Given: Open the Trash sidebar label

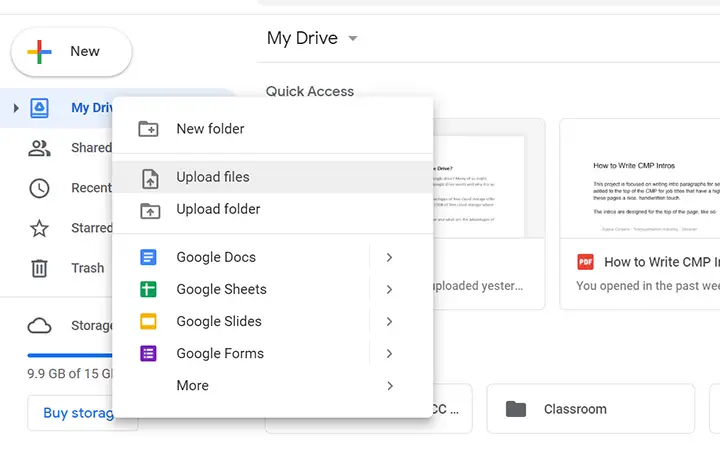Looking at the screenshot, I should click(x=88, y=268).
